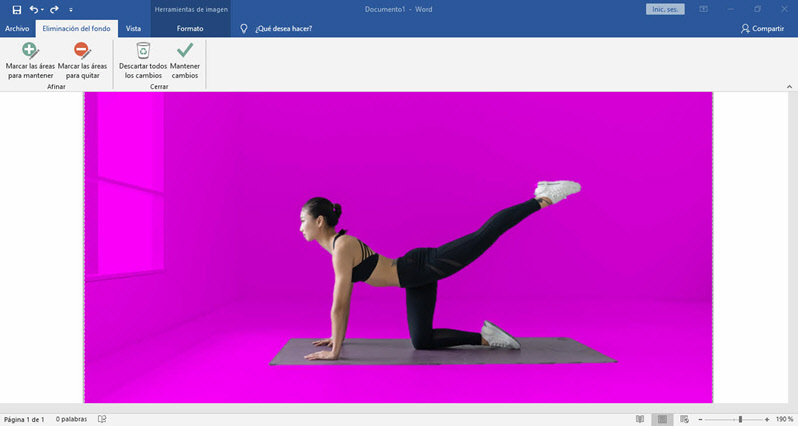
Task: Open ribbon display options icon
Action: 703,9
